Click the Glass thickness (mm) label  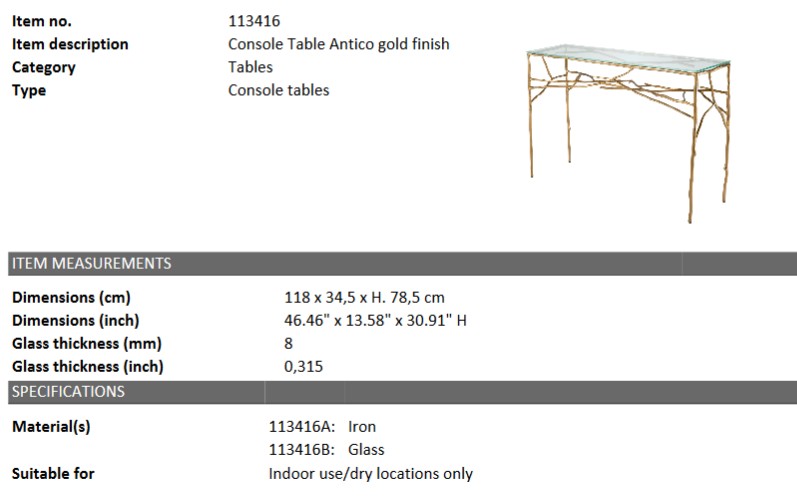coord(87,344)
